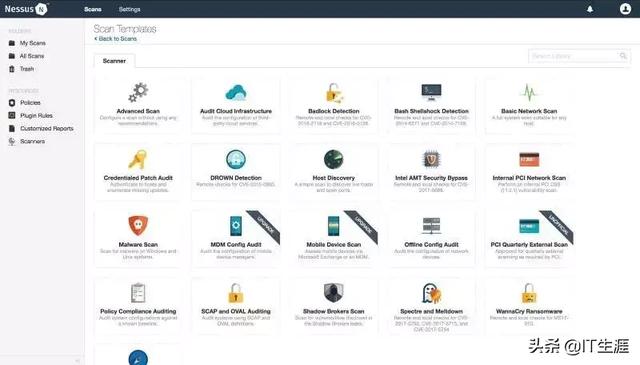Select the Basic Network Scan pulse icon
This screenshot has width=640, height=365.
[529, 93]
